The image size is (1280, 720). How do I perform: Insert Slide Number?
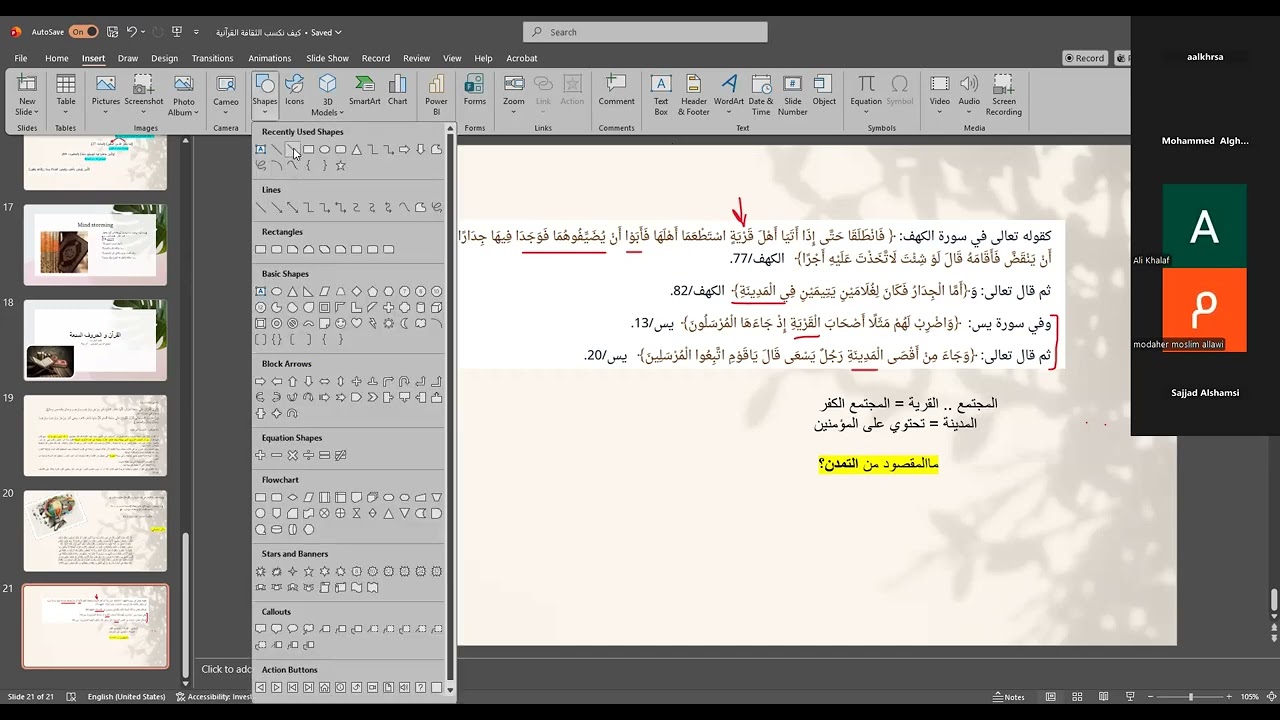coord(793,95)
